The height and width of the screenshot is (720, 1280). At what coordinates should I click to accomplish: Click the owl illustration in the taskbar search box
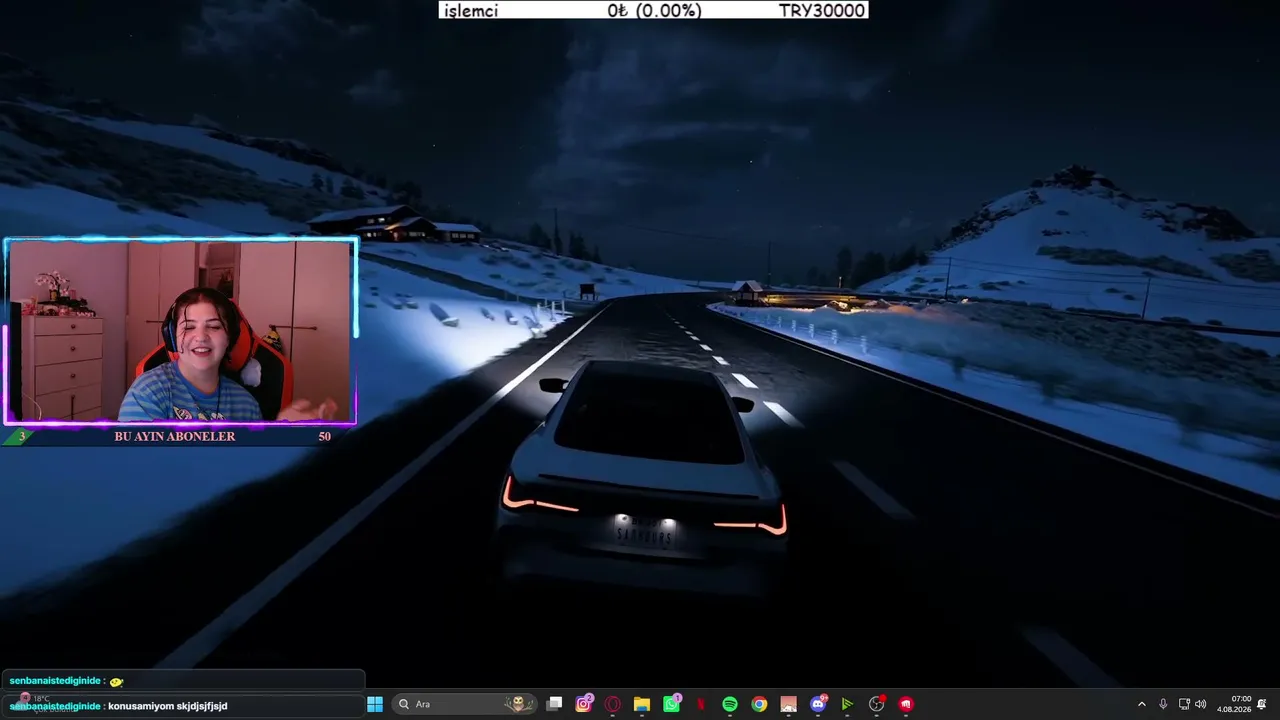(519, 704)
